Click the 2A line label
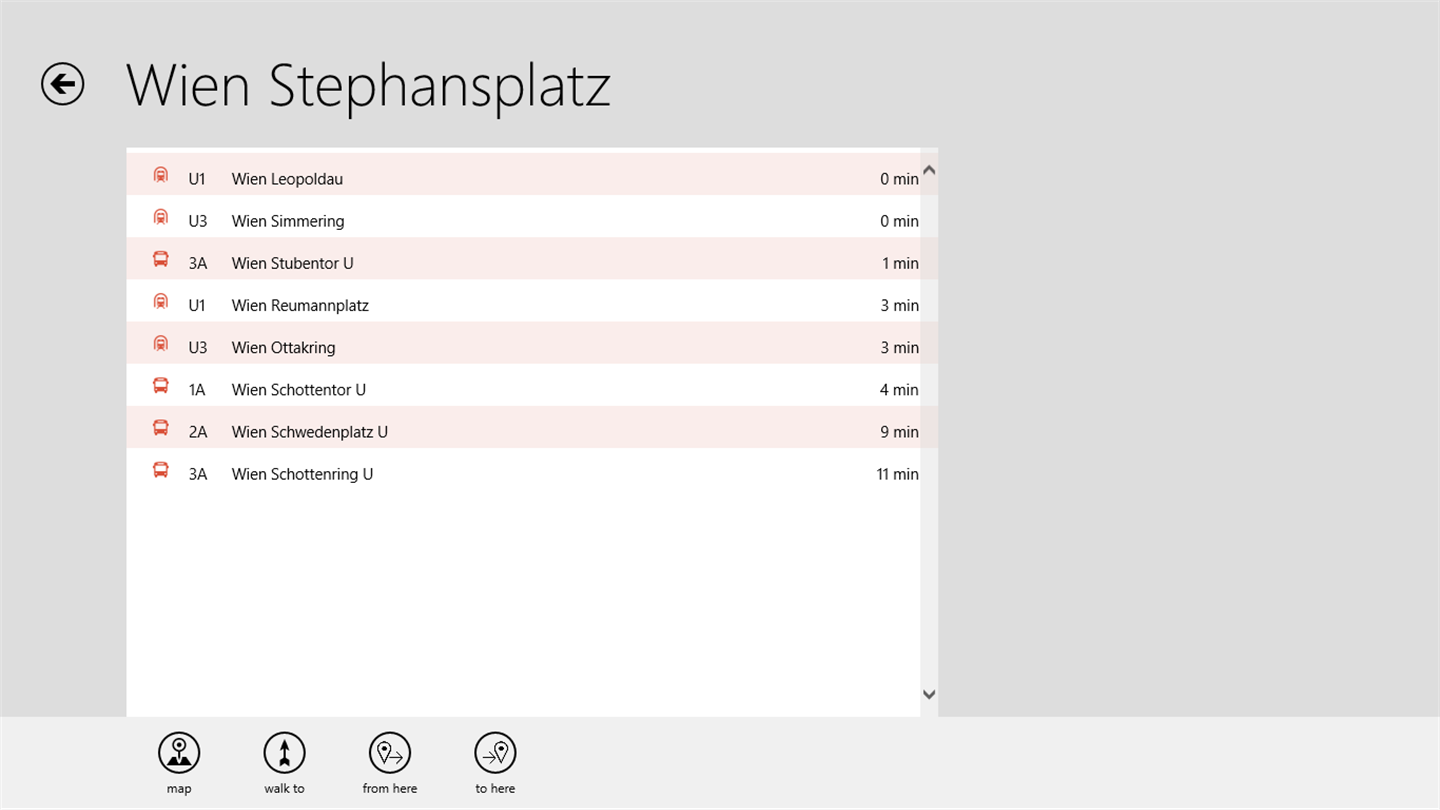The width and height of the screenshot is (1440, 810). coord(198,432)
